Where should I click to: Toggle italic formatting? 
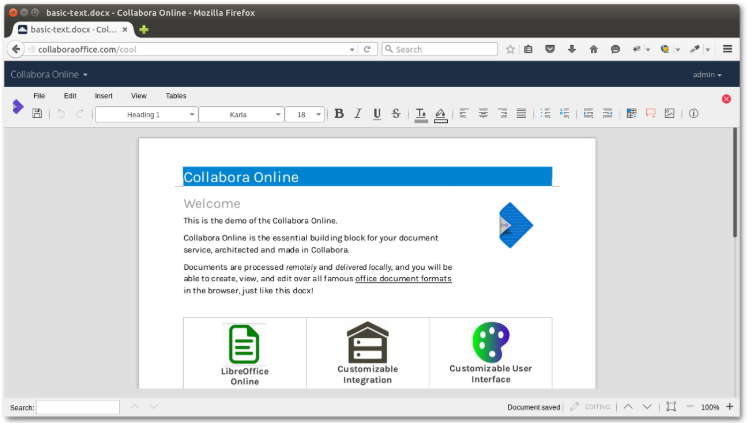pos(358,113)
